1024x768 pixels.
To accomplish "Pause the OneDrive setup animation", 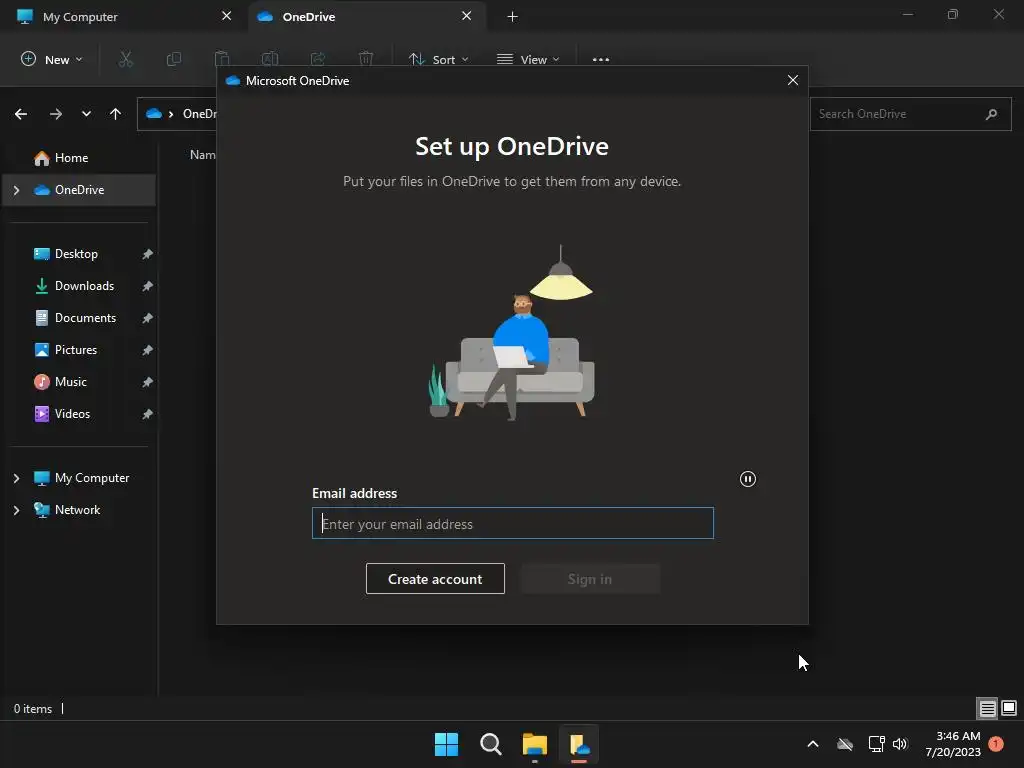I will (748, 479).
